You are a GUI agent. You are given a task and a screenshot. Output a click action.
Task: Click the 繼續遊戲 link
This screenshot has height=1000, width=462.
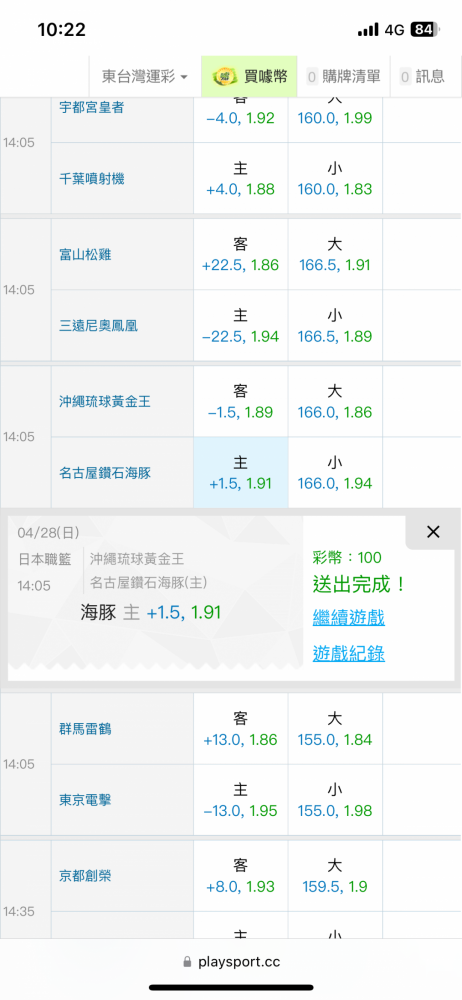click(348, 617)
